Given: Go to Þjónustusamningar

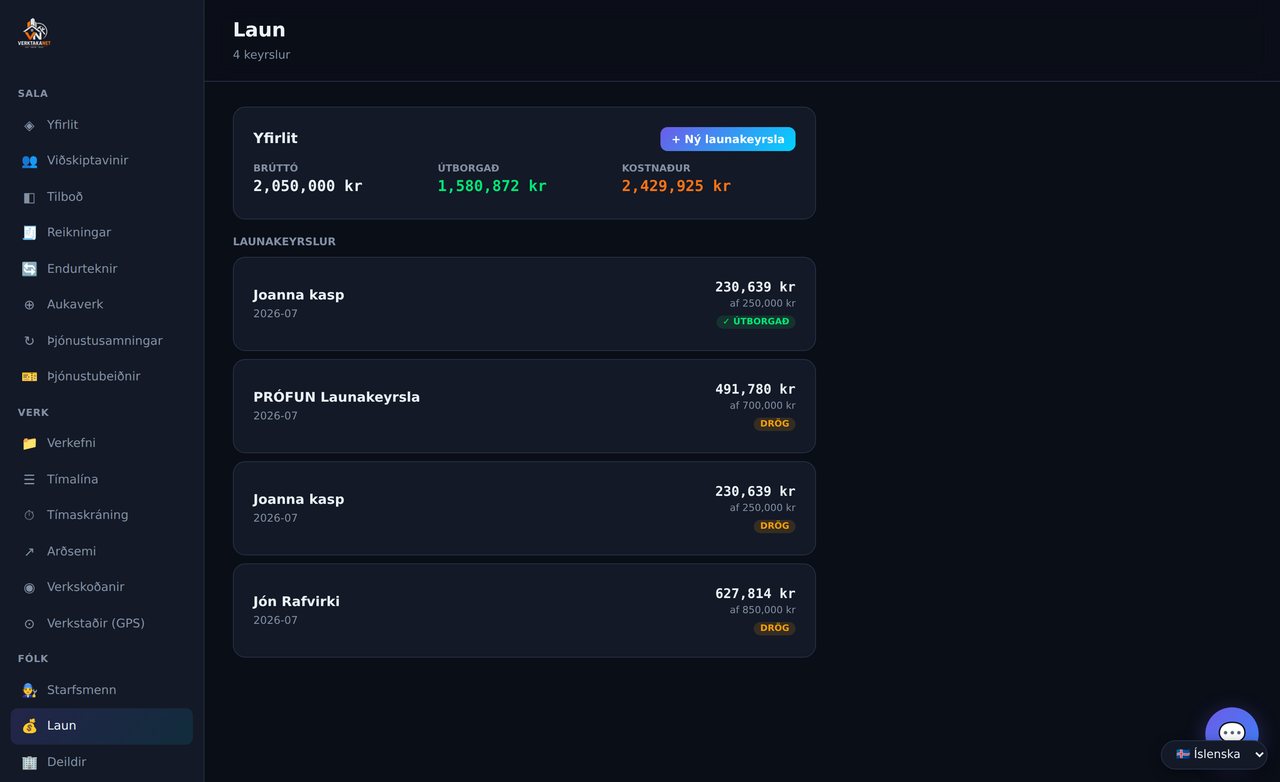Looking at the screenshot, I should [102, 341].
